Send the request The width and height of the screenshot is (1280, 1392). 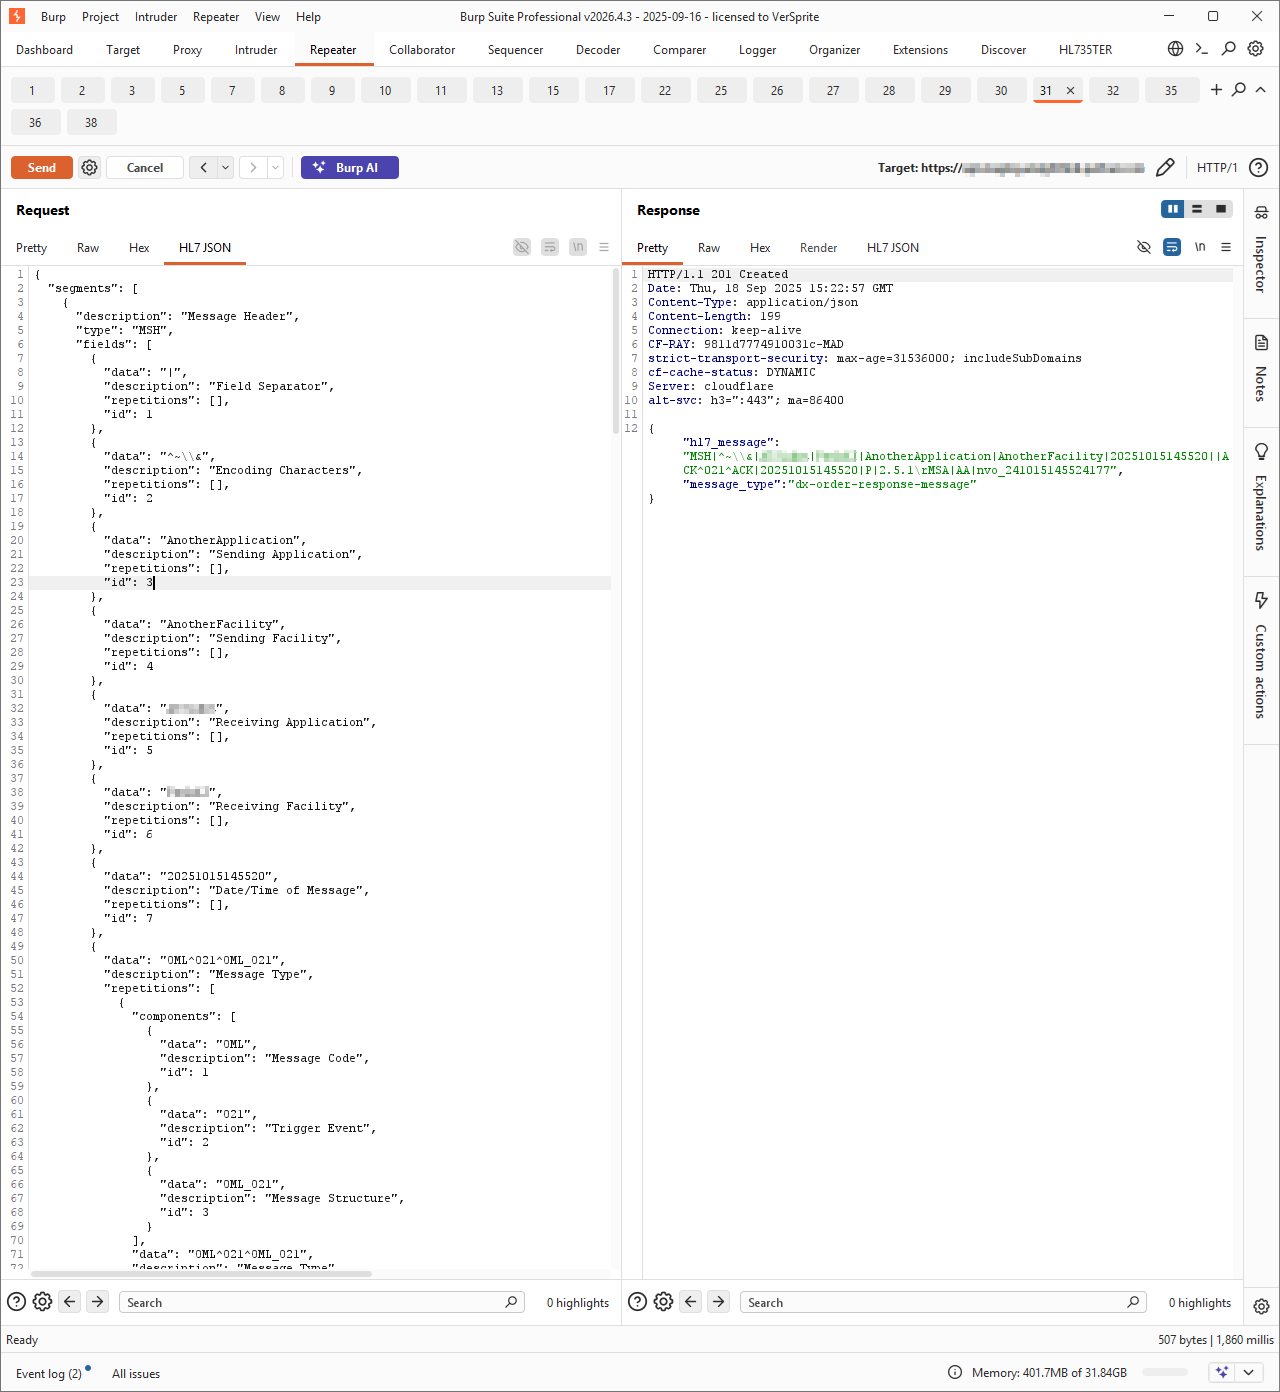tap(42, 168)
